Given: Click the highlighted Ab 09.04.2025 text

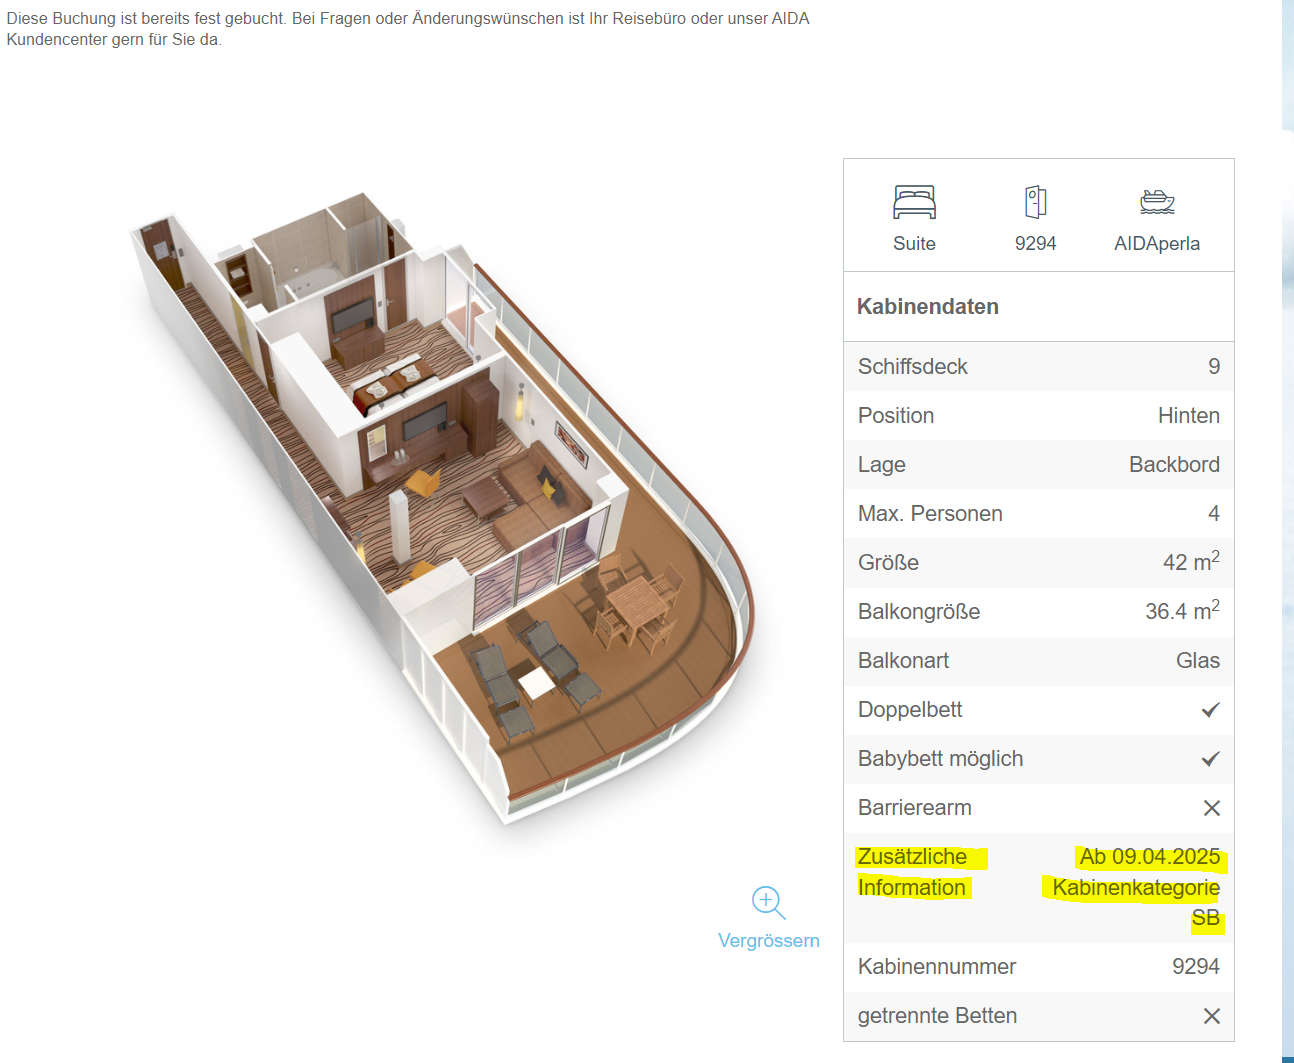Looking at the screenshot, I should (x=1149, y=857).
